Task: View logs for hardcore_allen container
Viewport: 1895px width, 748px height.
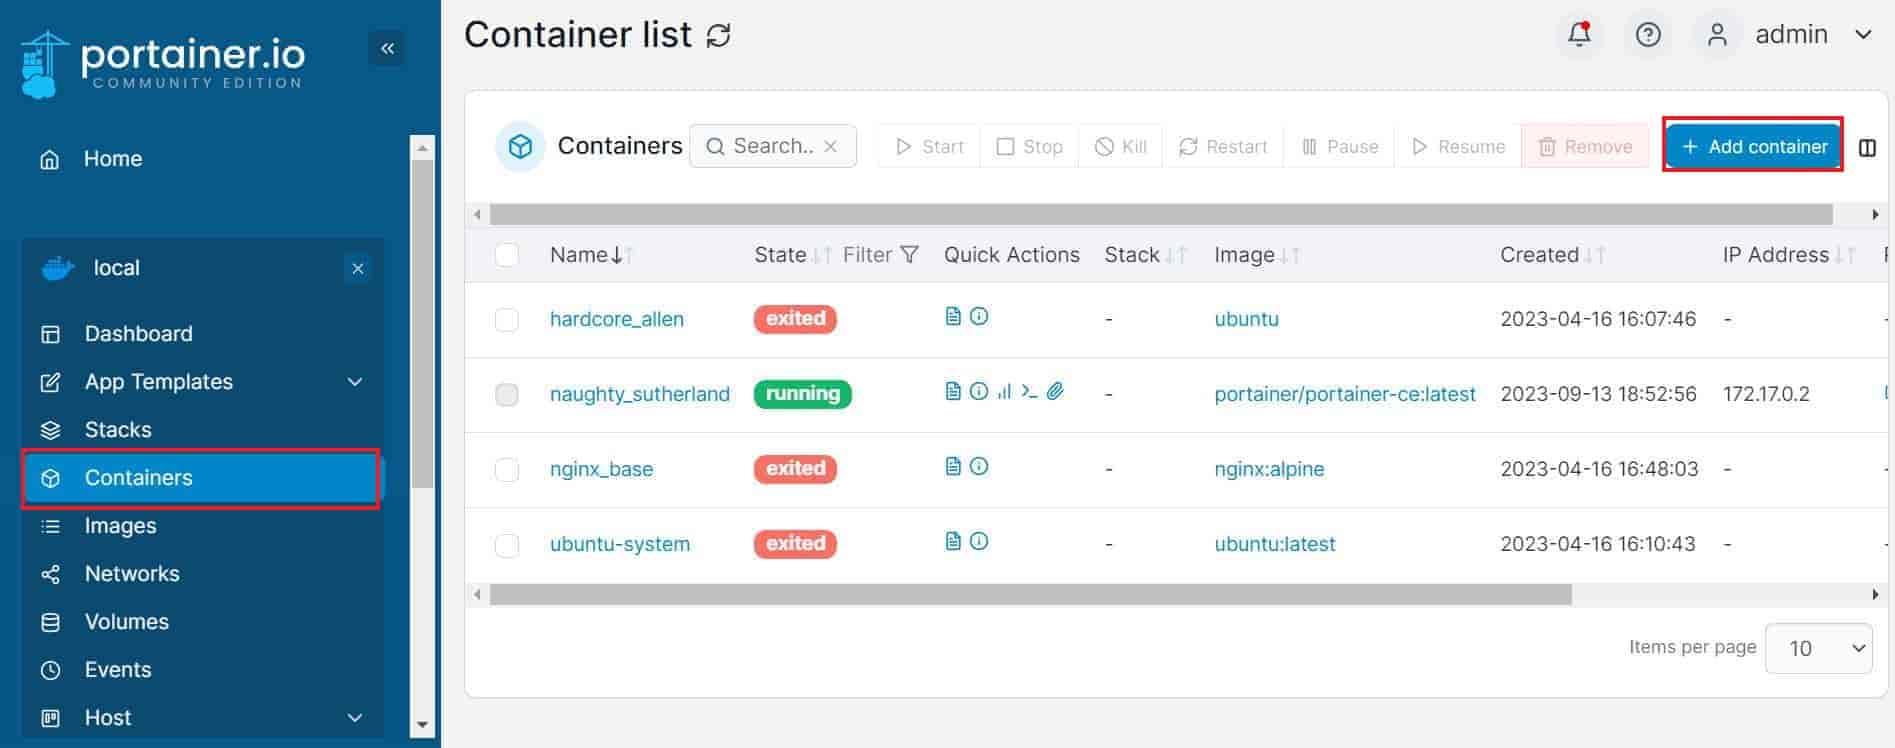Action: pos(953,316)
